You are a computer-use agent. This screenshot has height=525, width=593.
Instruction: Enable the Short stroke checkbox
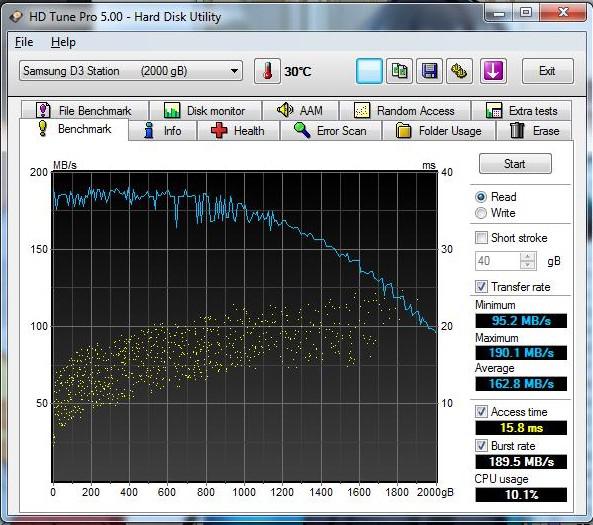pyautogui.click(x=481, y=238)
